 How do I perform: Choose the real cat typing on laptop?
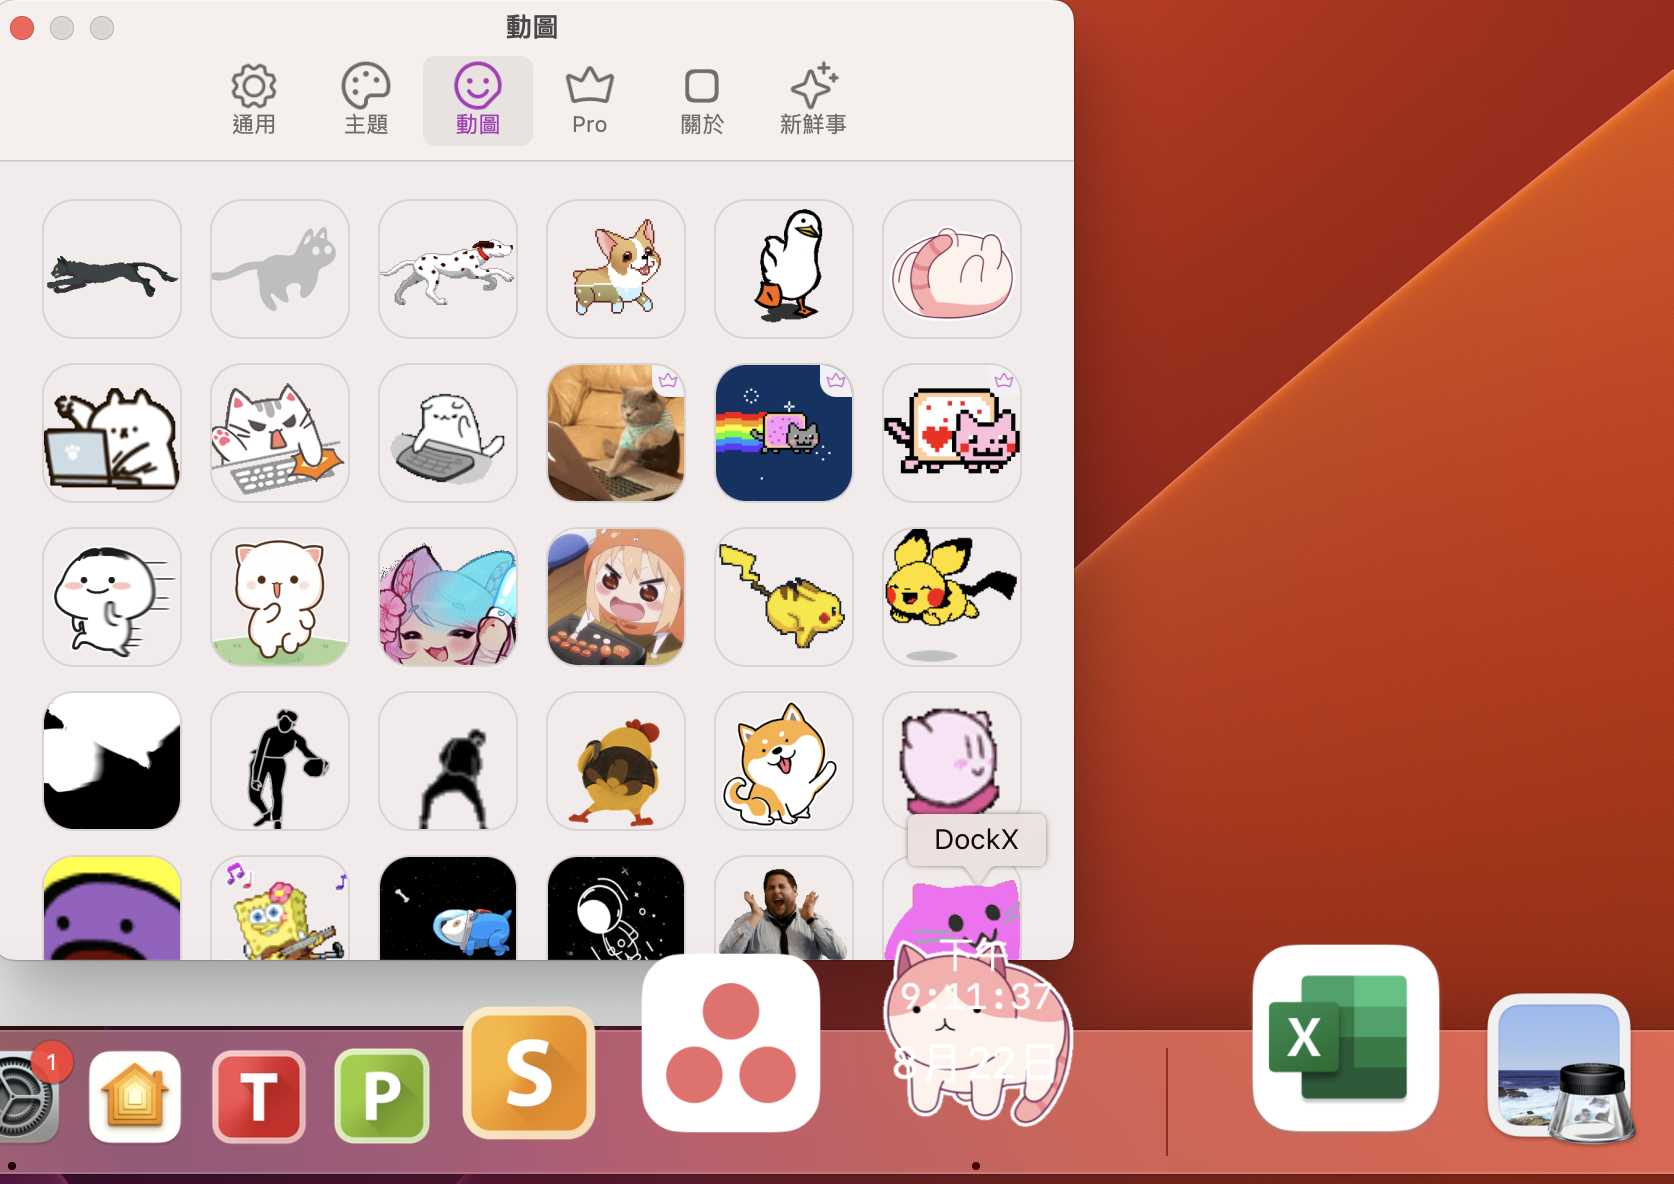[616, 433]
